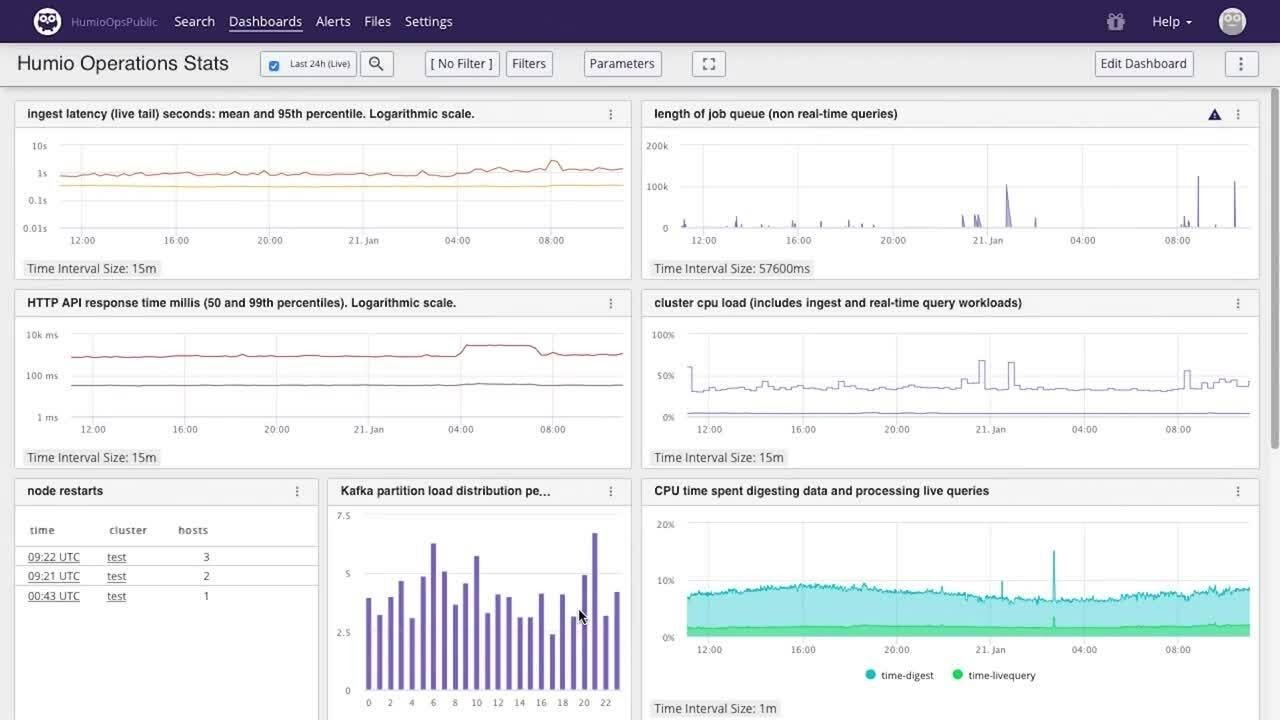This screenshot has width=1280, height=720.
Task: Toggle the Last 24h Live checkbox
Action: (x=274, y=65)
